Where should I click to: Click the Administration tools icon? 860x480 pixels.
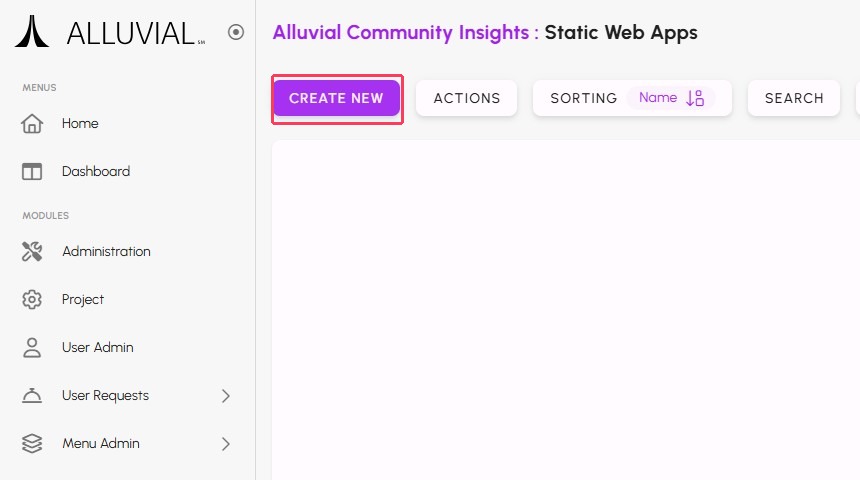coord(32,252)
